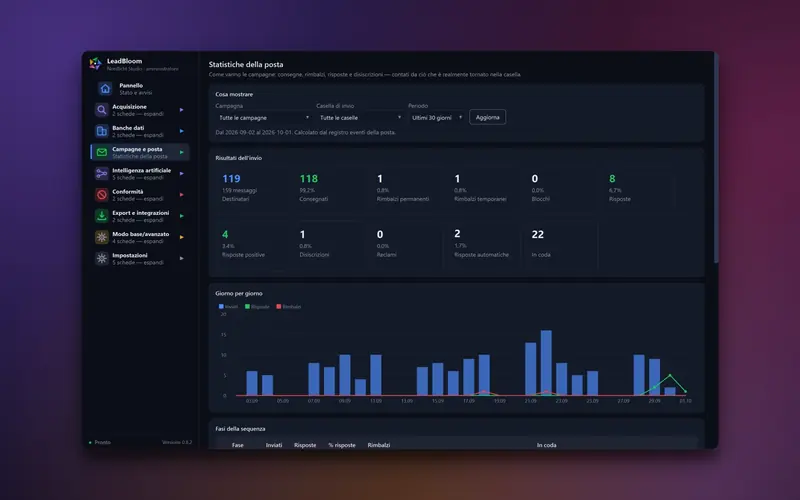Select the Conformità prohibition icon
Image resolution: width=800 pixels, height=500 pixels.
point(102,194)
